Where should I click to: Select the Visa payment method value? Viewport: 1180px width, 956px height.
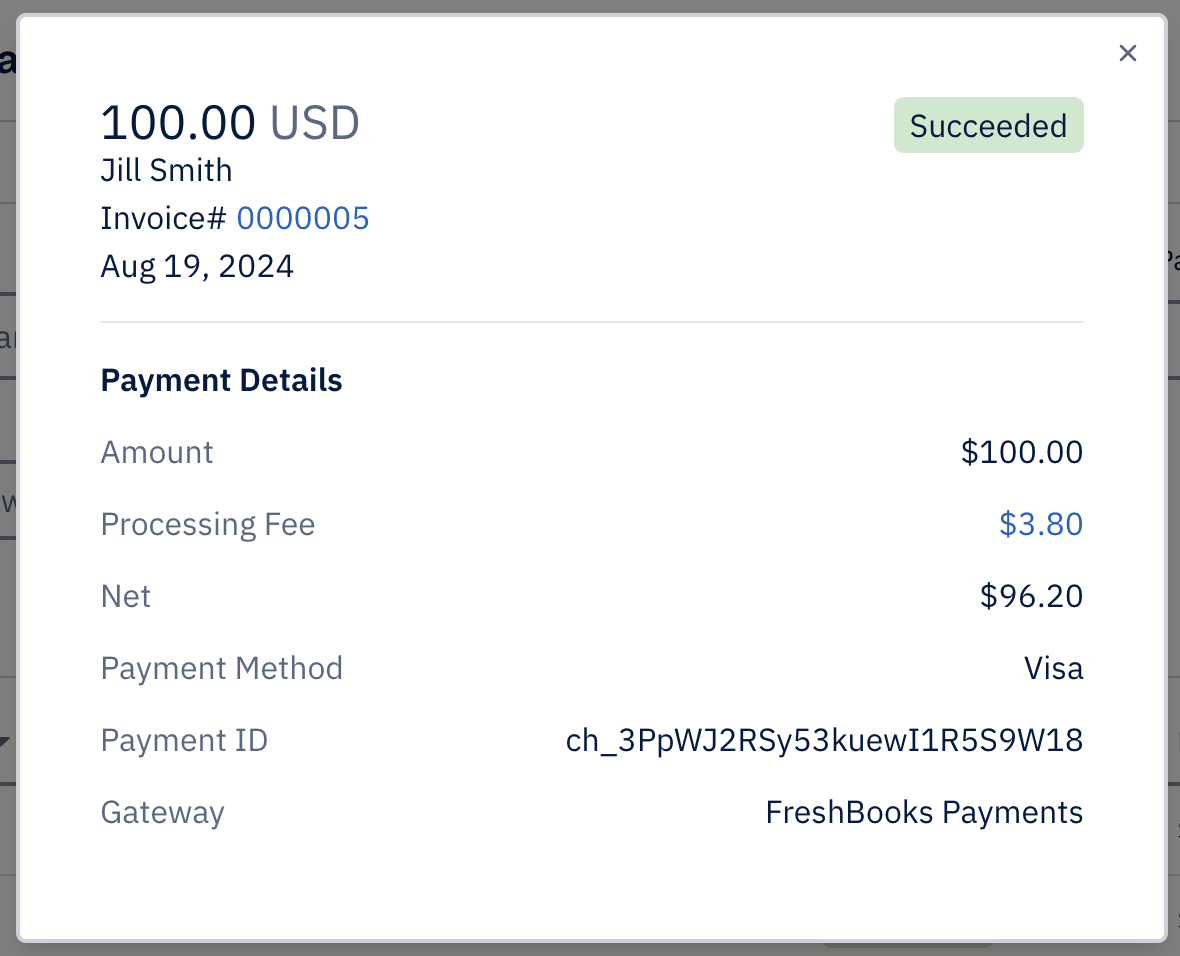click(1053, 668)
